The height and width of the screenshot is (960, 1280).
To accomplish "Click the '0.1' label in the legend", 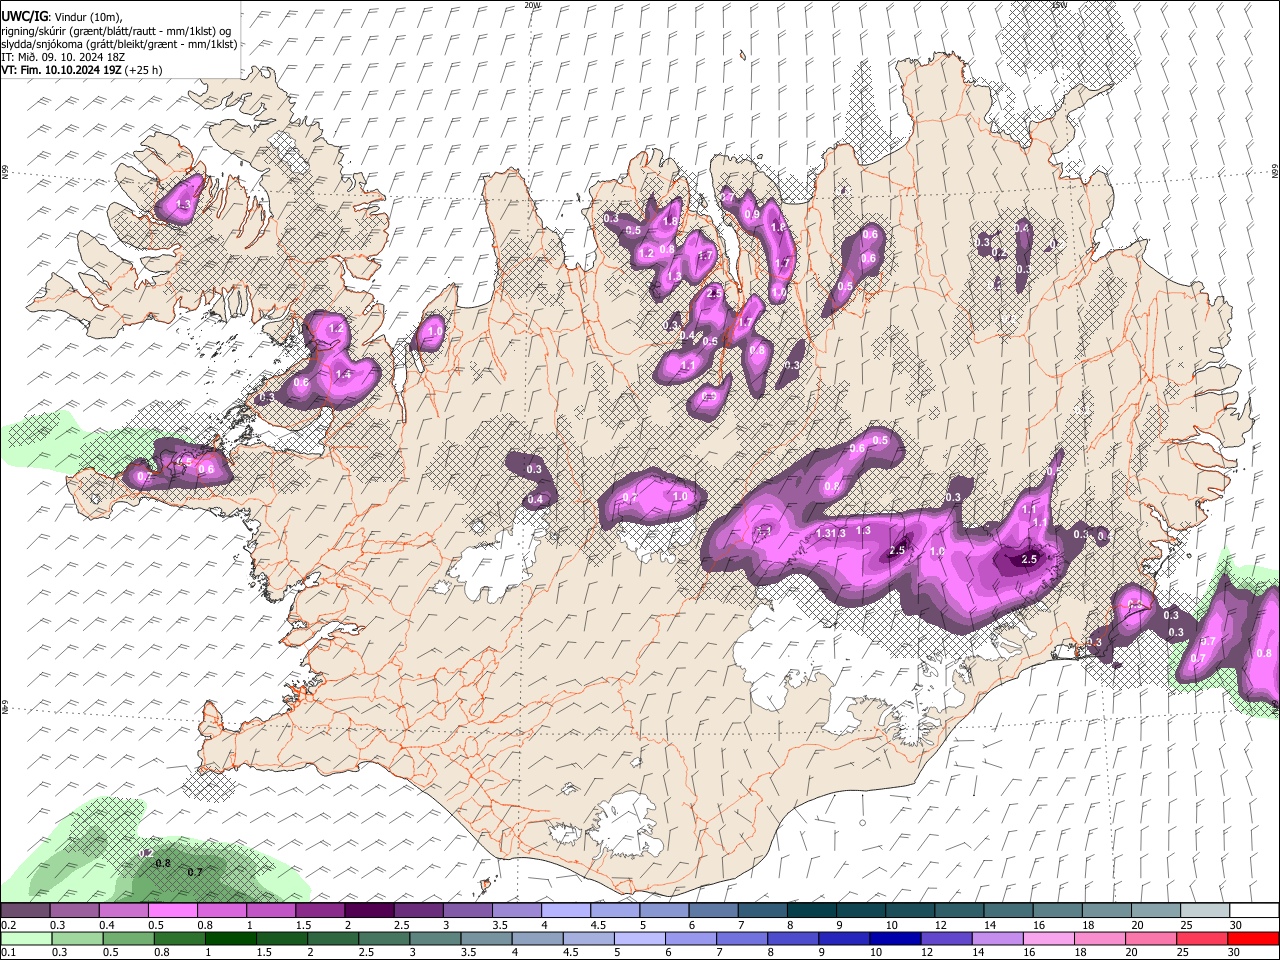I will tap(7, 953).
